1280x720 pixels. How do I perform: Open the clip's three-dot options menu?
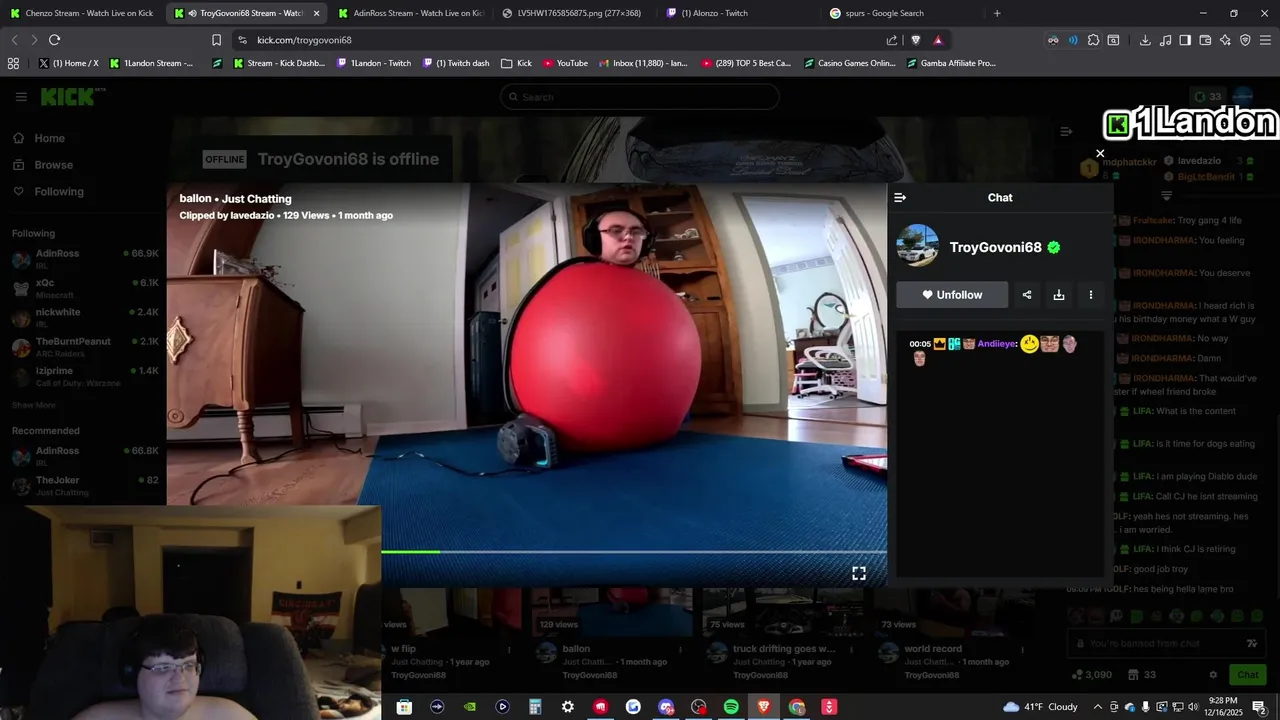(1091, 295)
